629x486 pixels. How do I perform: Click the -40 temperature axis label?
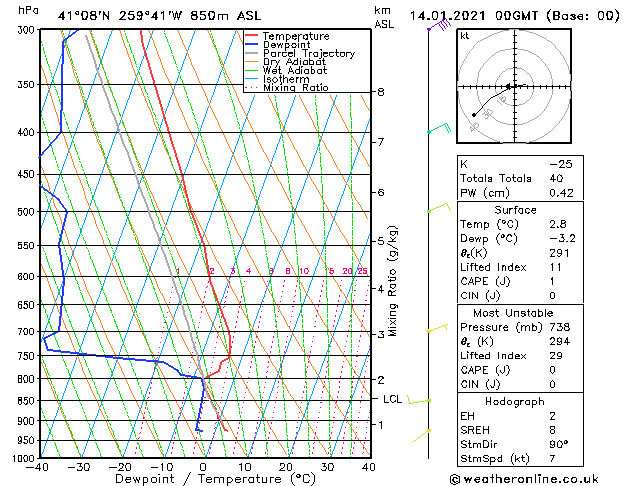click(37, 467)
